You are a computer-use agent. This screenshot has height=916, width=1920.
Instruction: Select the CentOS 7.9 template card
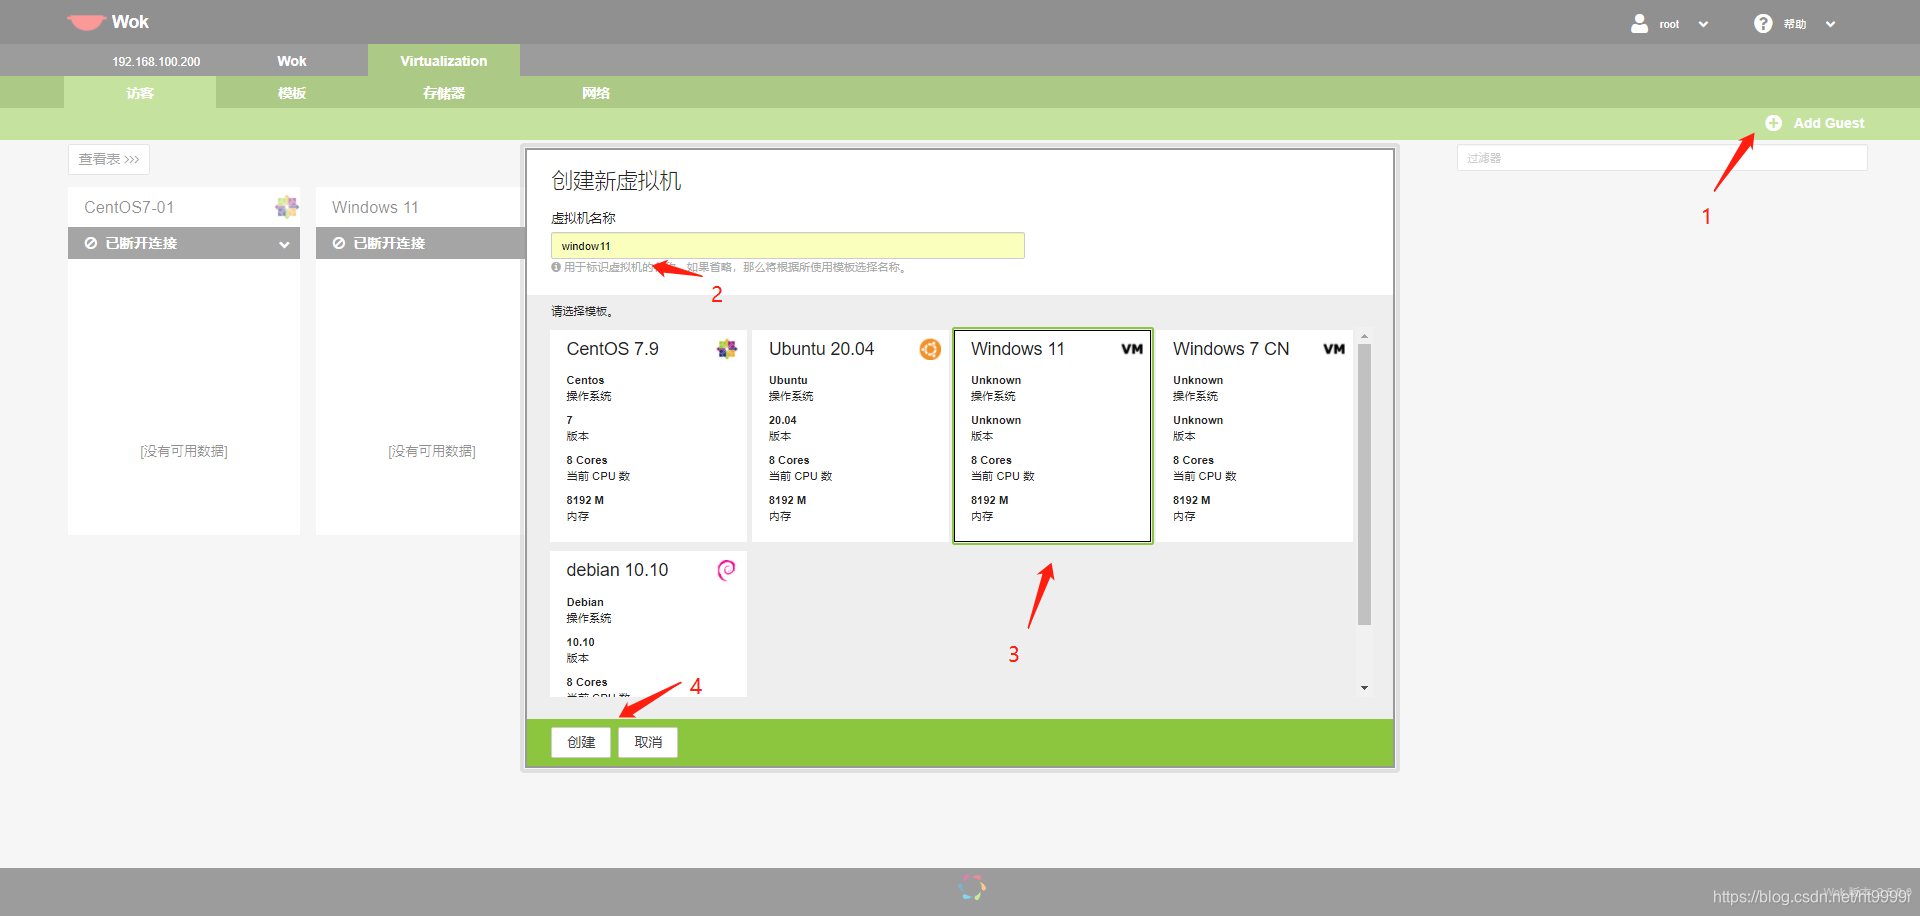649,436
